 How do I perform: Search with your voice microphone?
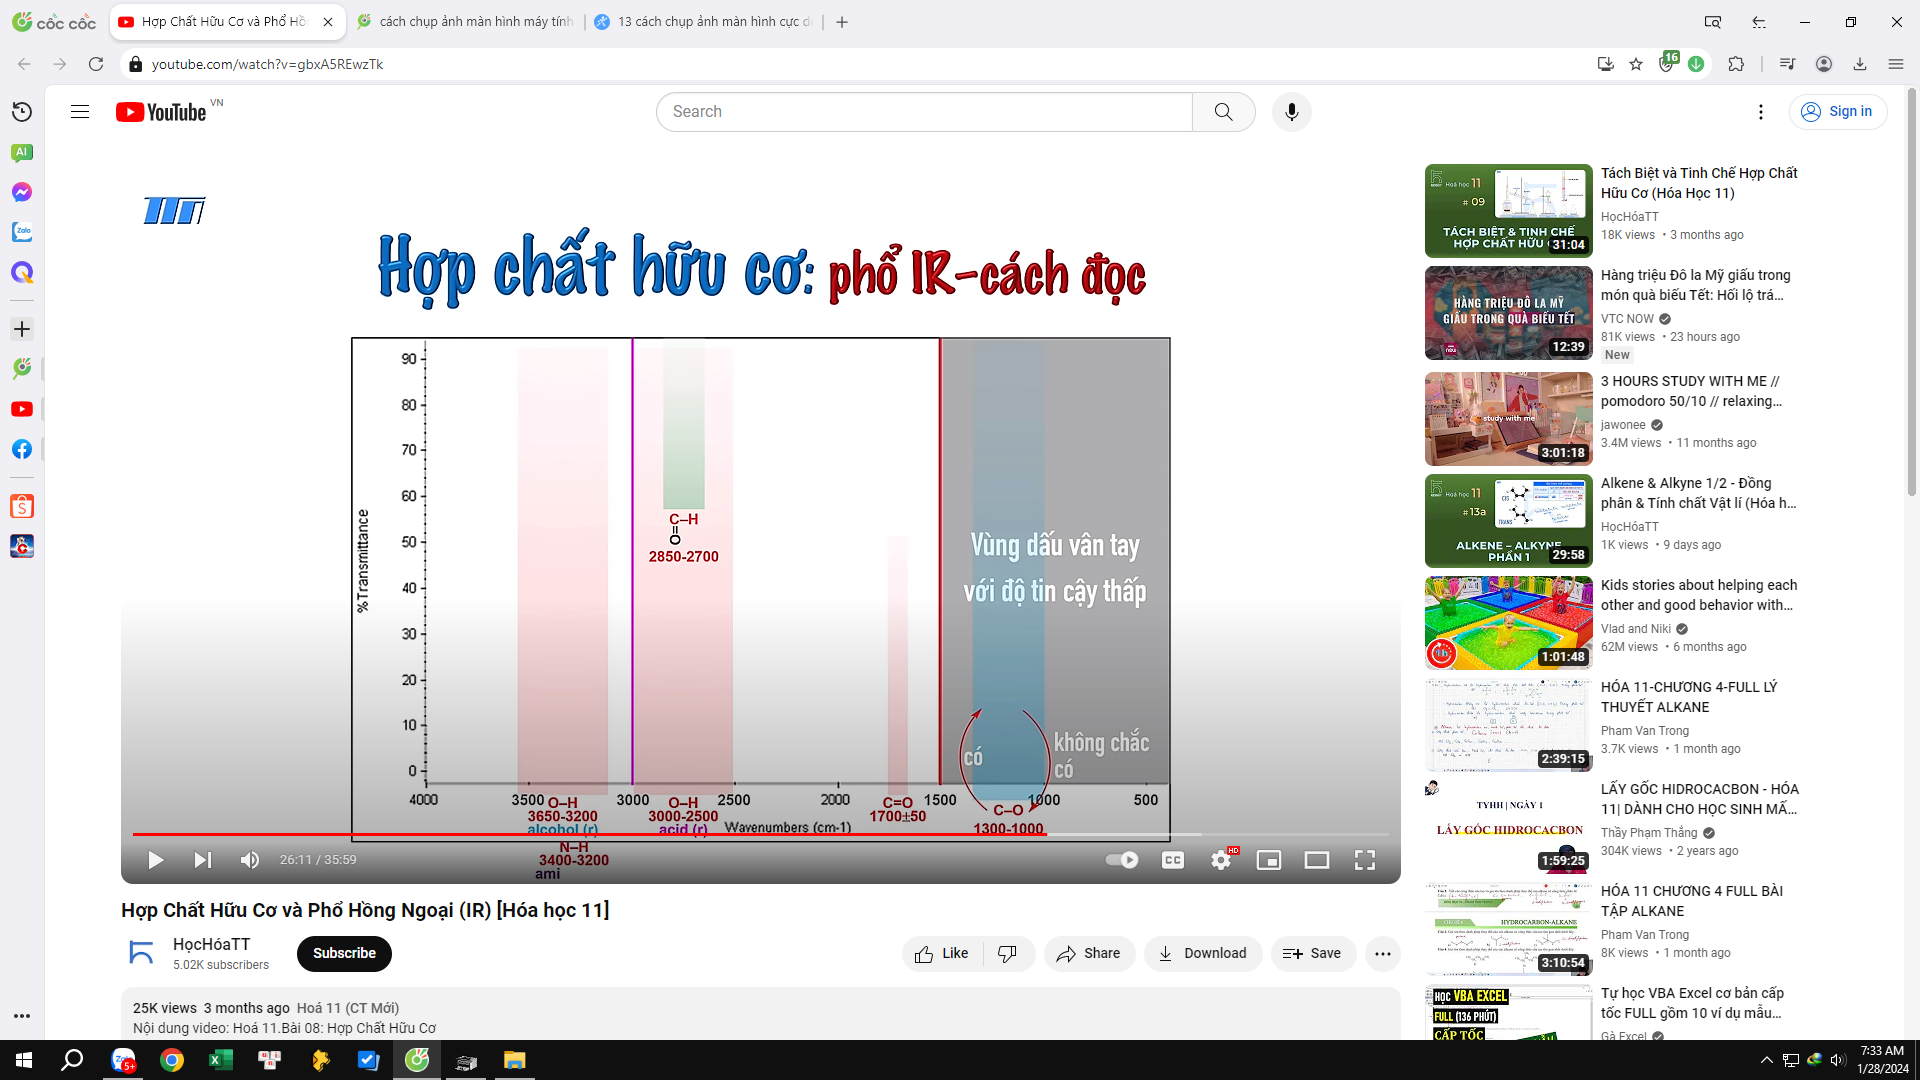click(x=1291, y=112)
